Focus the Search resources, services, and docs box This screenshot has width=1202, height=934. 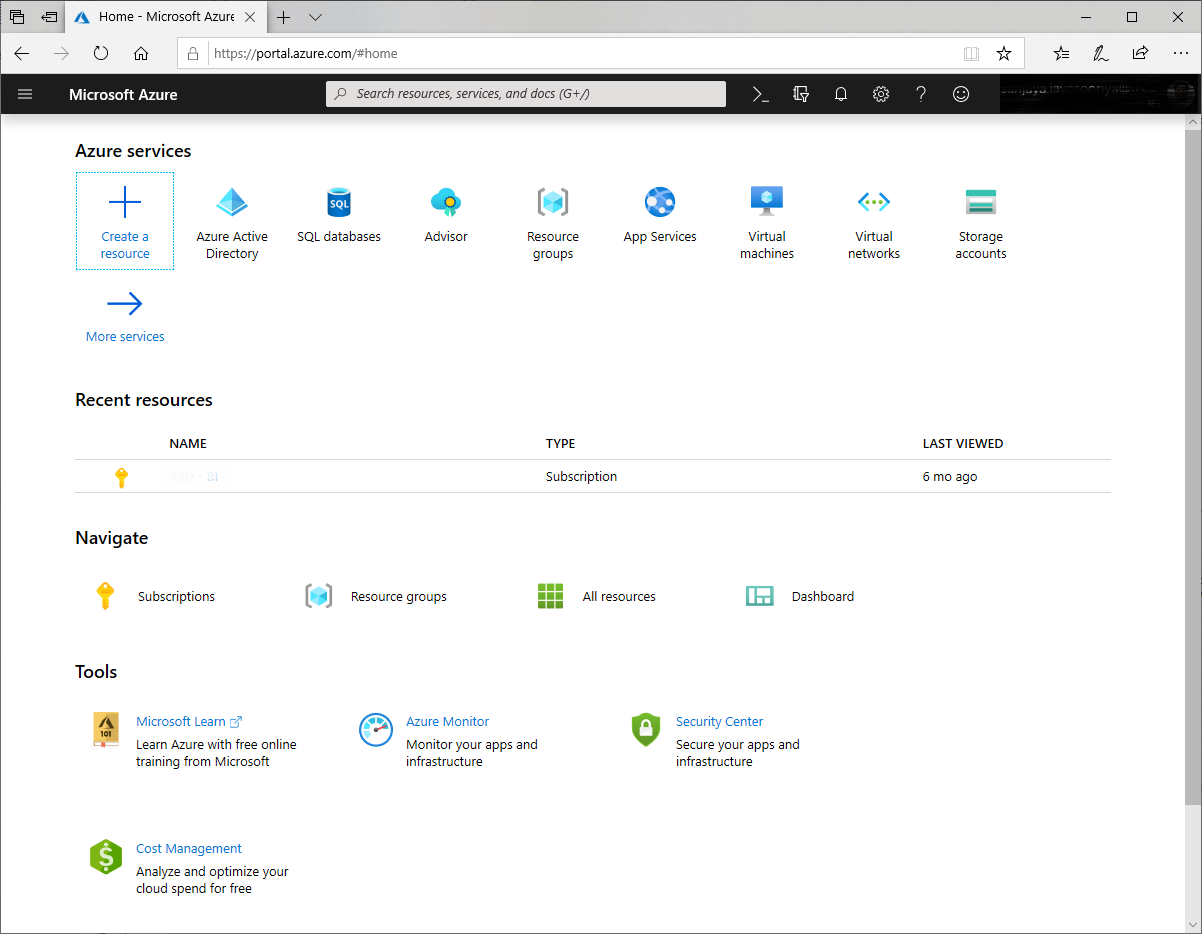tap(526, 94)
